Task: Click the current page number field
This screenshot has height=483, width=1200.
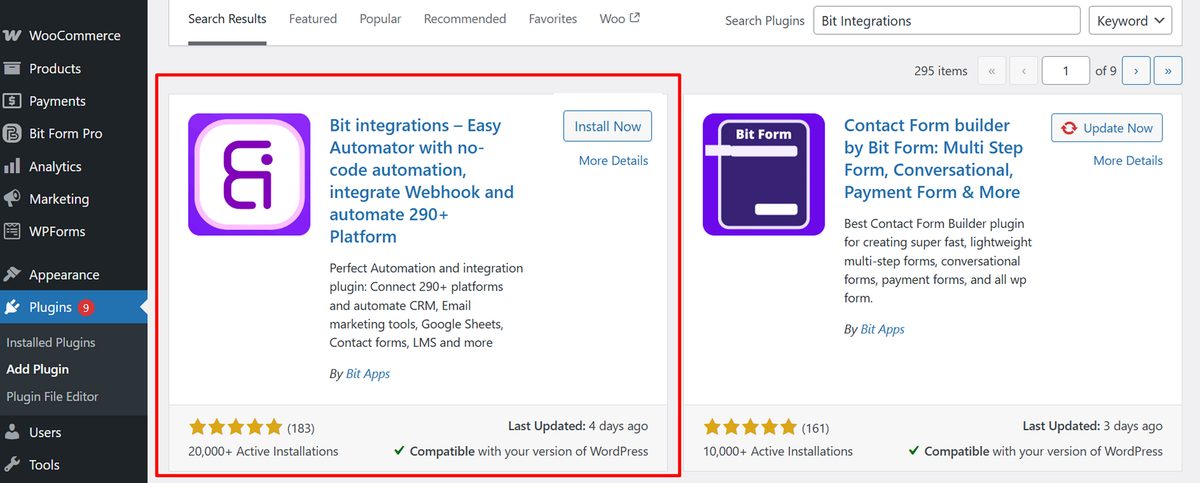Action: [1066, 71]
